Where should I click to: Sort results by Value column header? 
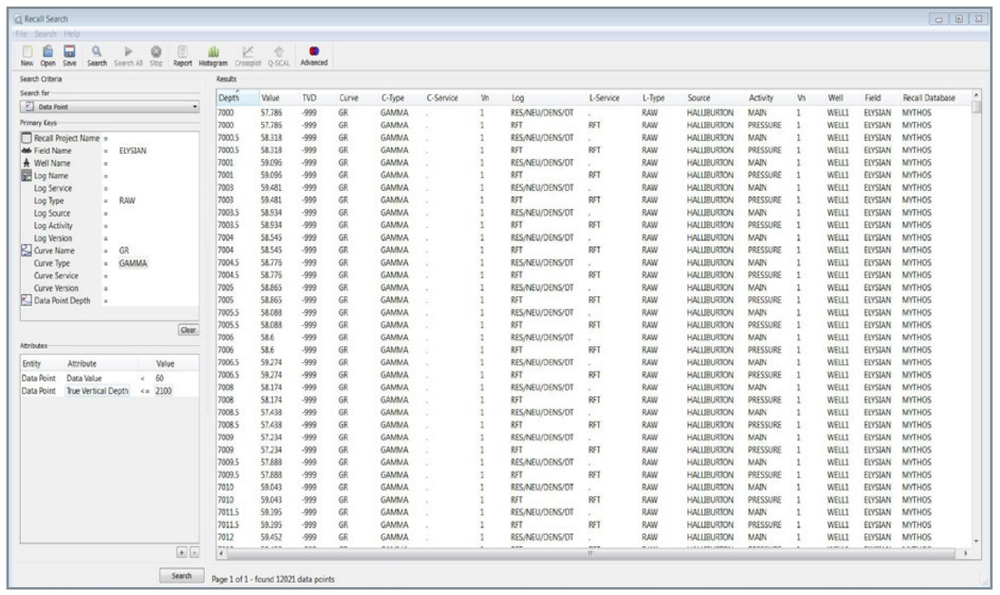tap(270, 98)
